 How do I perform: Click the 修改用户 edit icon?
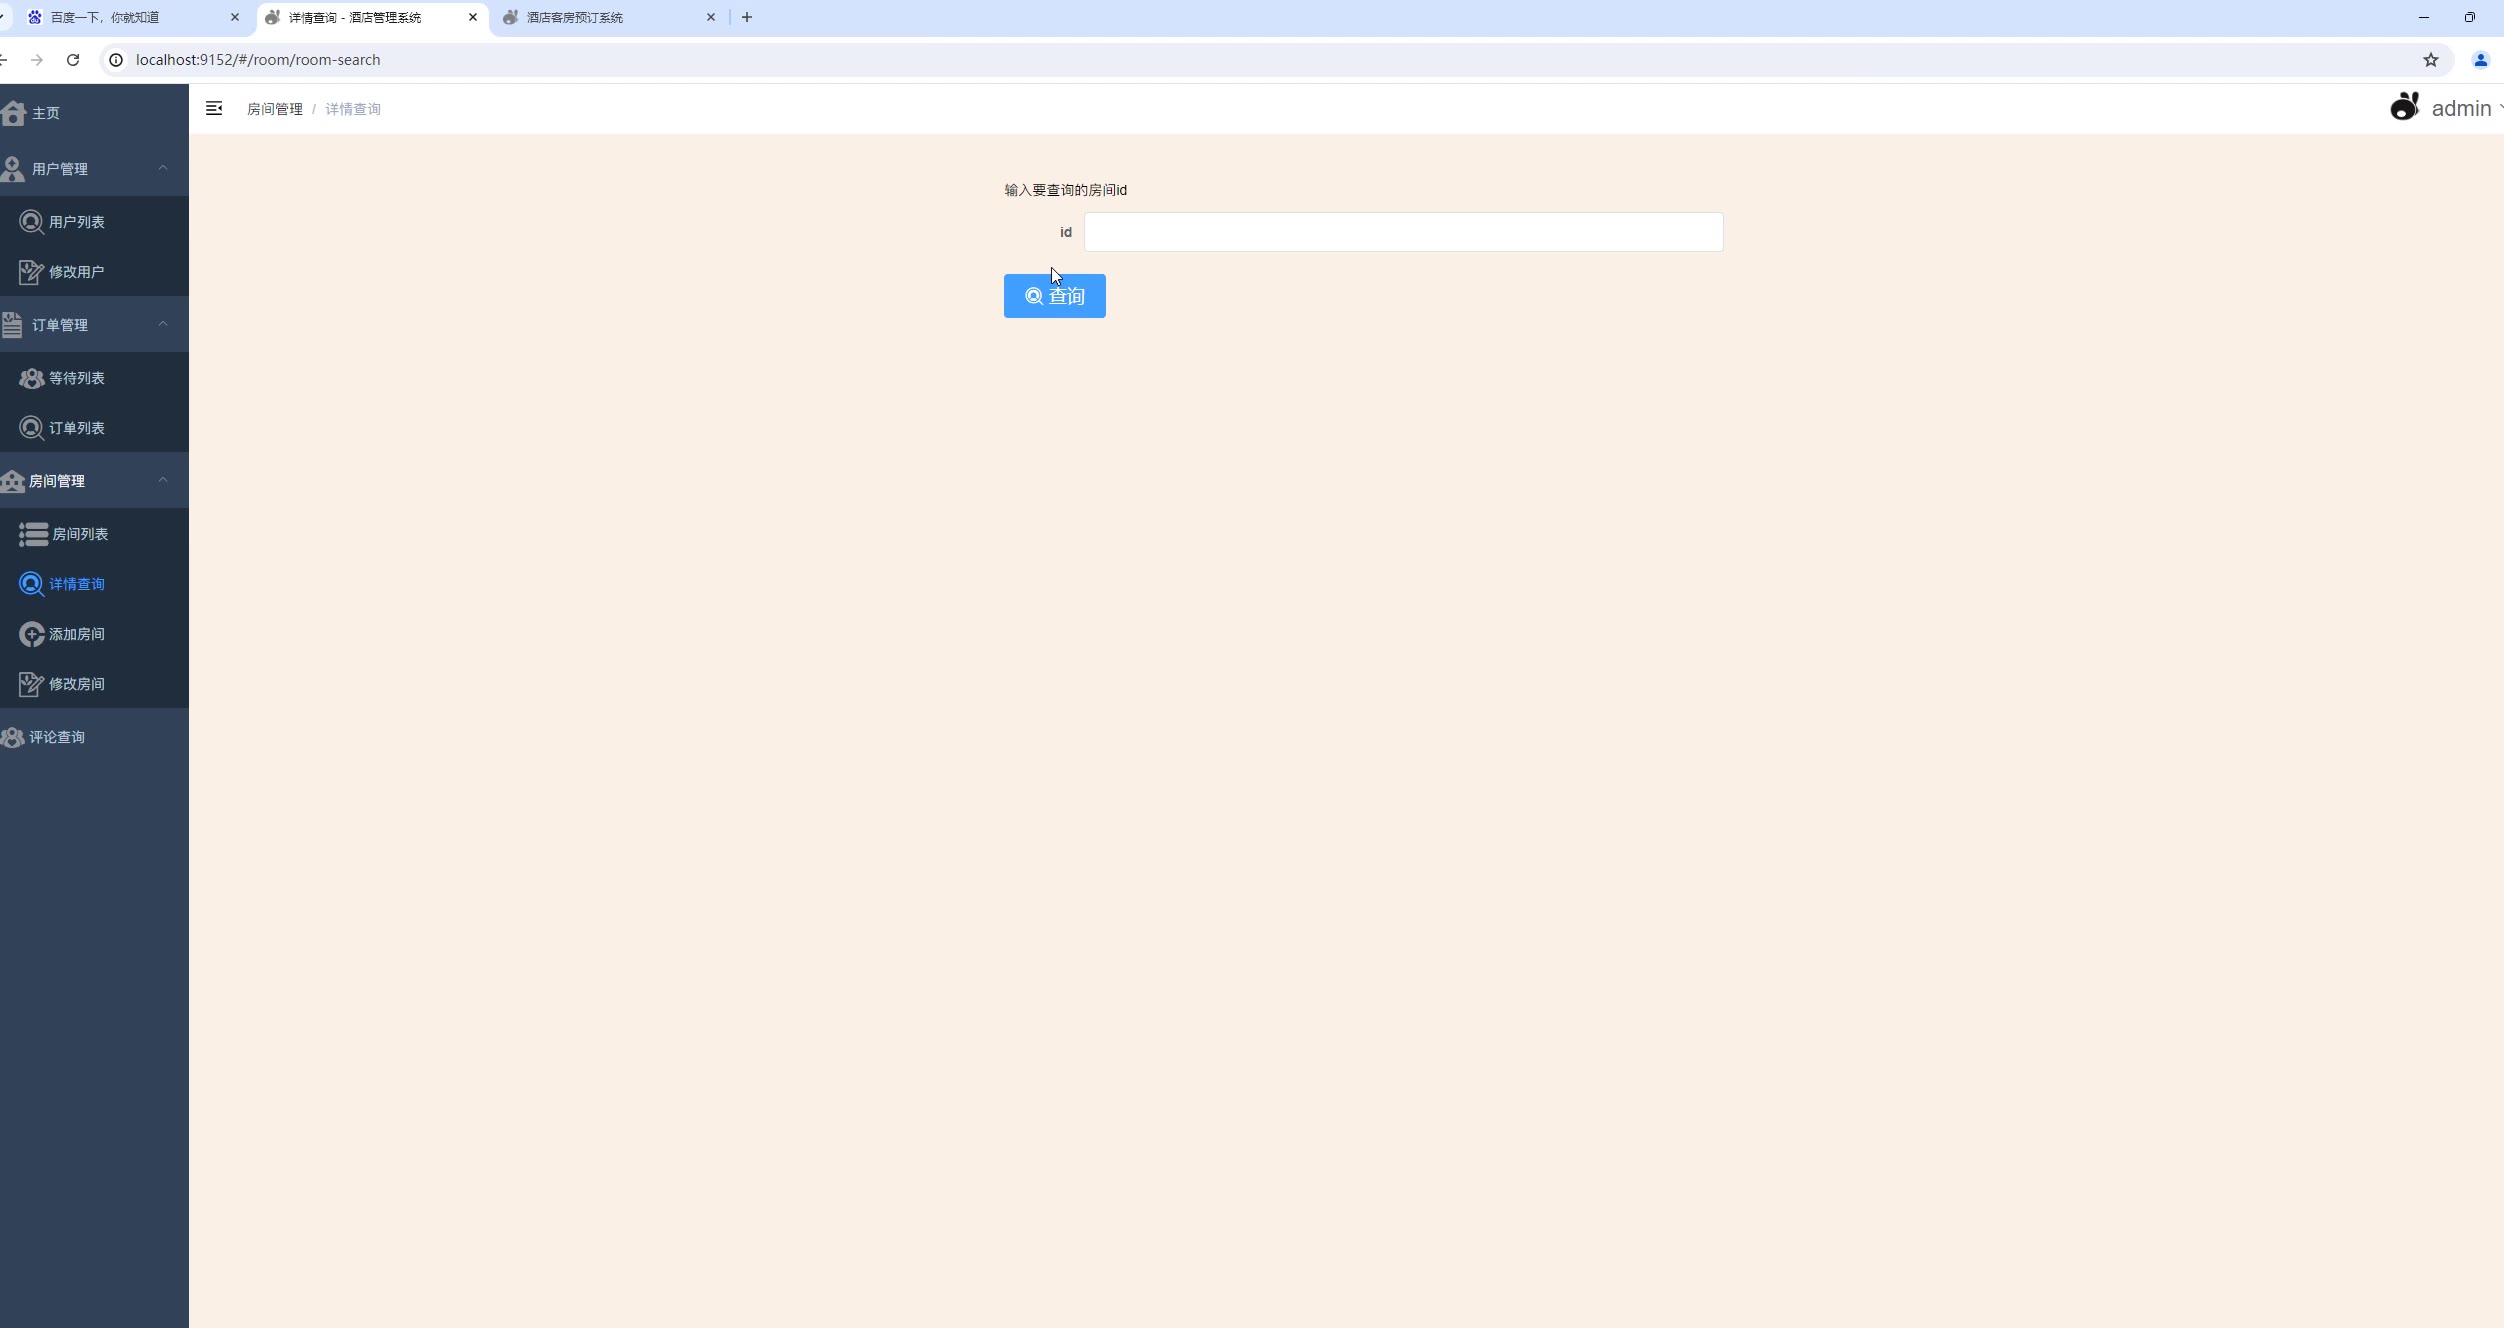[31, 272]
